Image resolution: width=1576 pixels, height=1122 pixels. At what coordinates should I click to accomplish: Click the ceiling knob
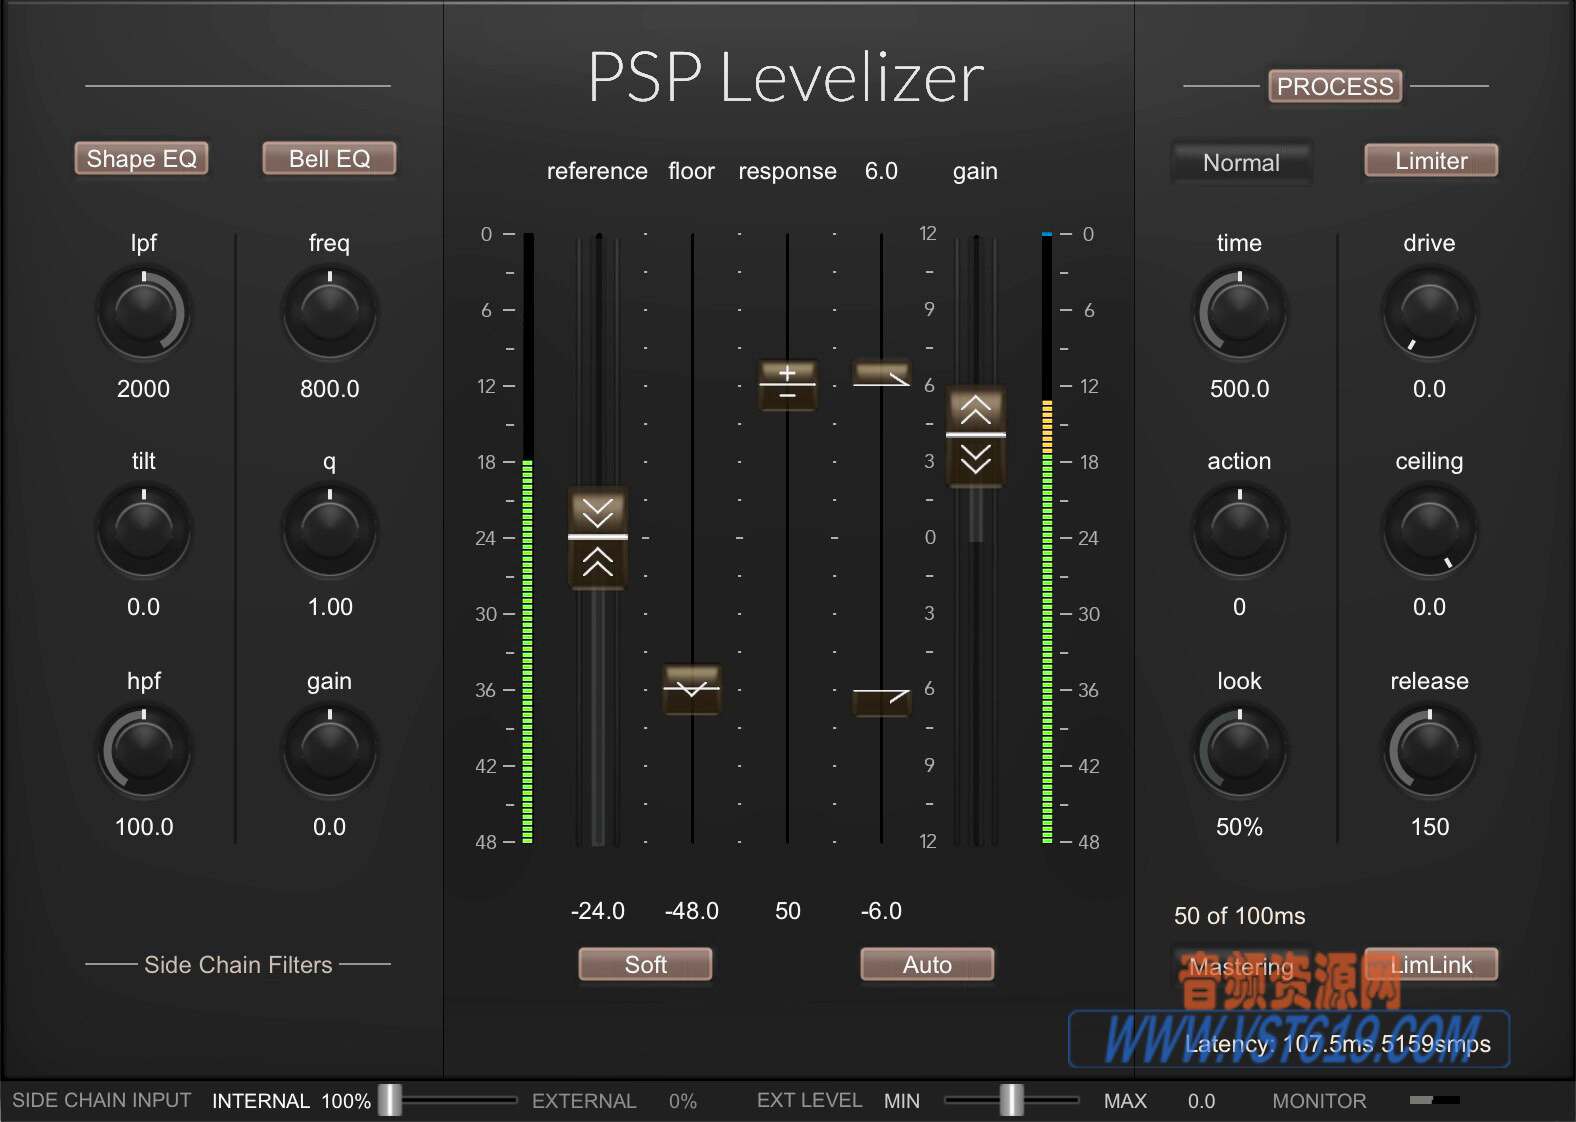click(1430, 531)
